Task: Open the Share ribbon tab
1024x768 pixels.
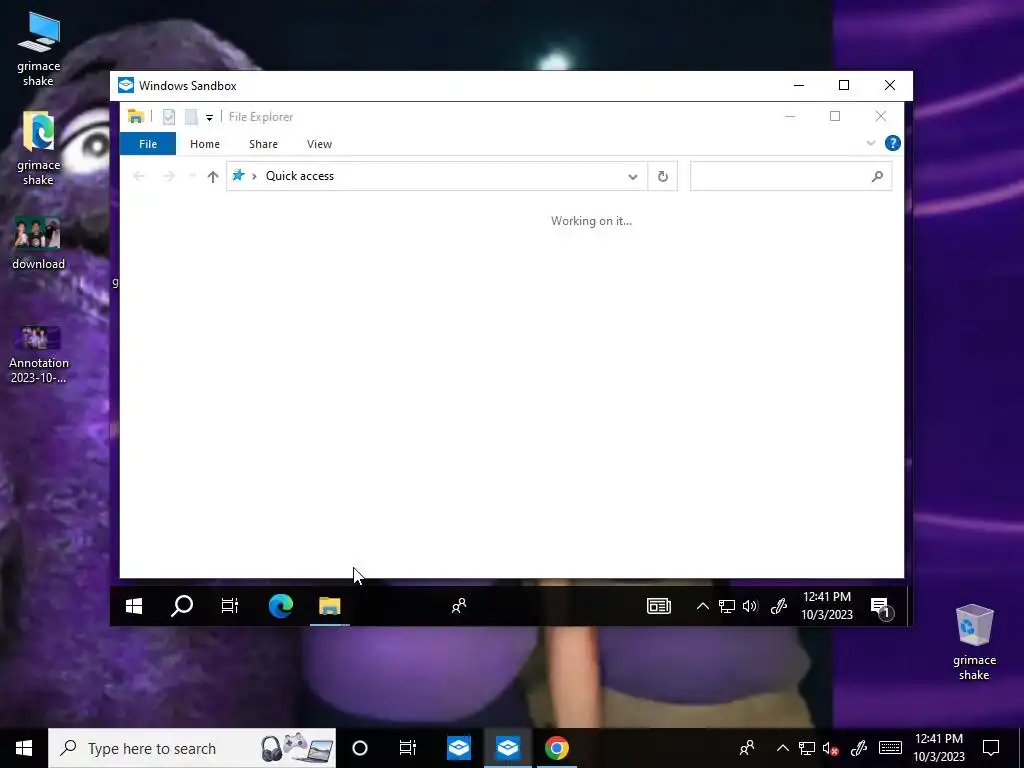Action: [263, 144]
